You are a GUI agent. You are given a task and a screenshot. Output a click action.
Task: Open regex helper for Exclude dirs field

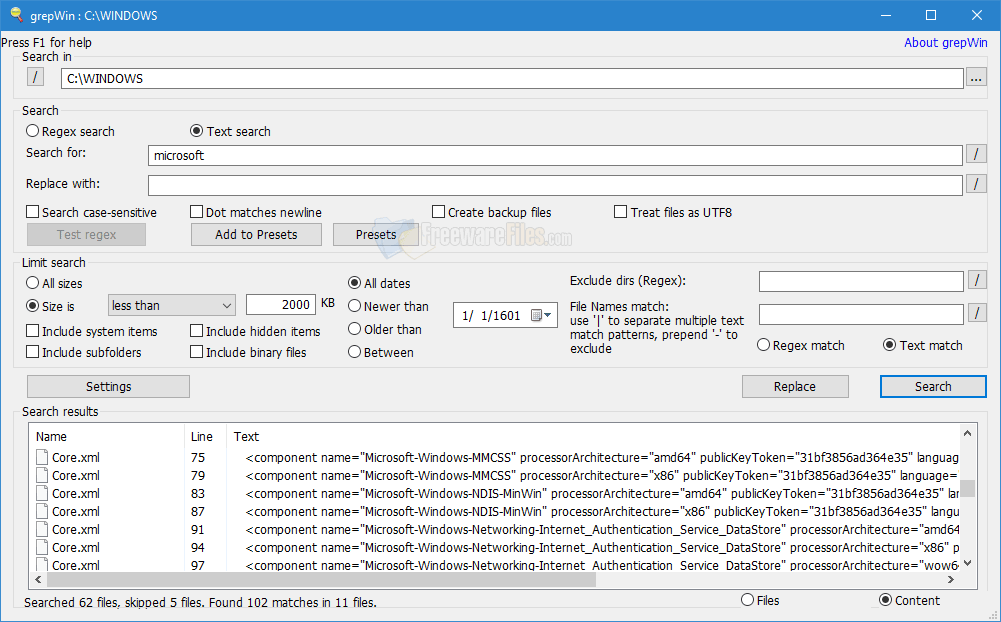point(977,281)
